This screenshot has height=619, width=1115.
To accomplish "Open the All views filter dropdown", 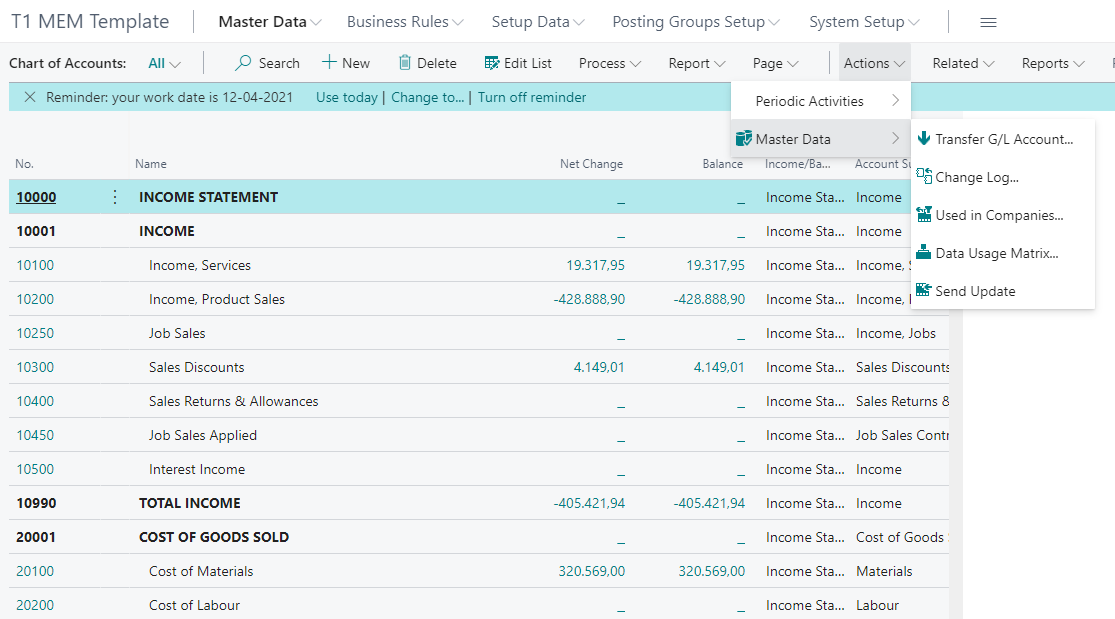I will click(164, 63).
